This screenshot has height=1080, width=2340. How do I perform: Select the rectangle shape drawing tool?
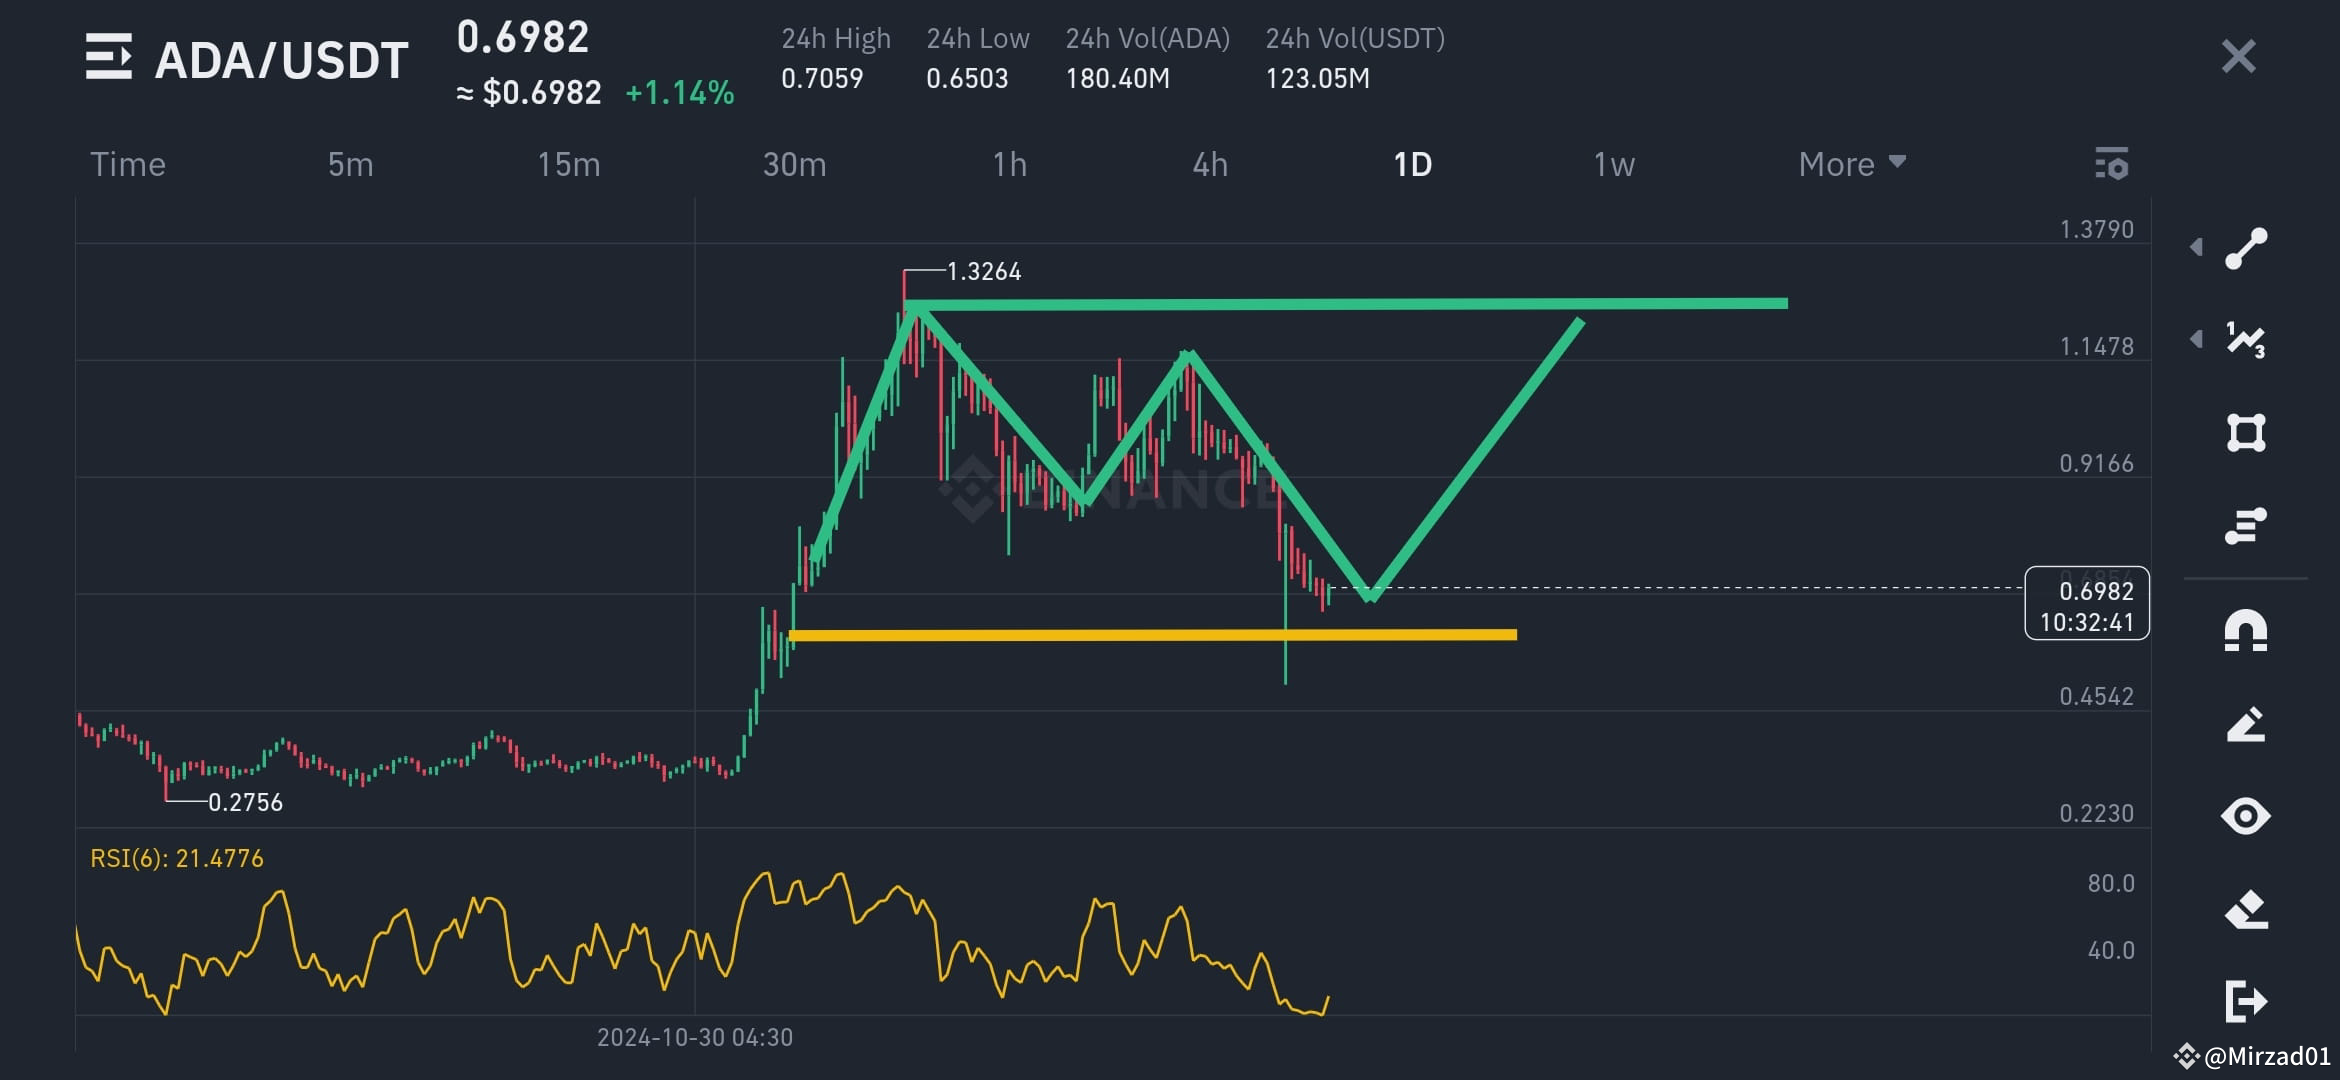[x=2246, y=433]
